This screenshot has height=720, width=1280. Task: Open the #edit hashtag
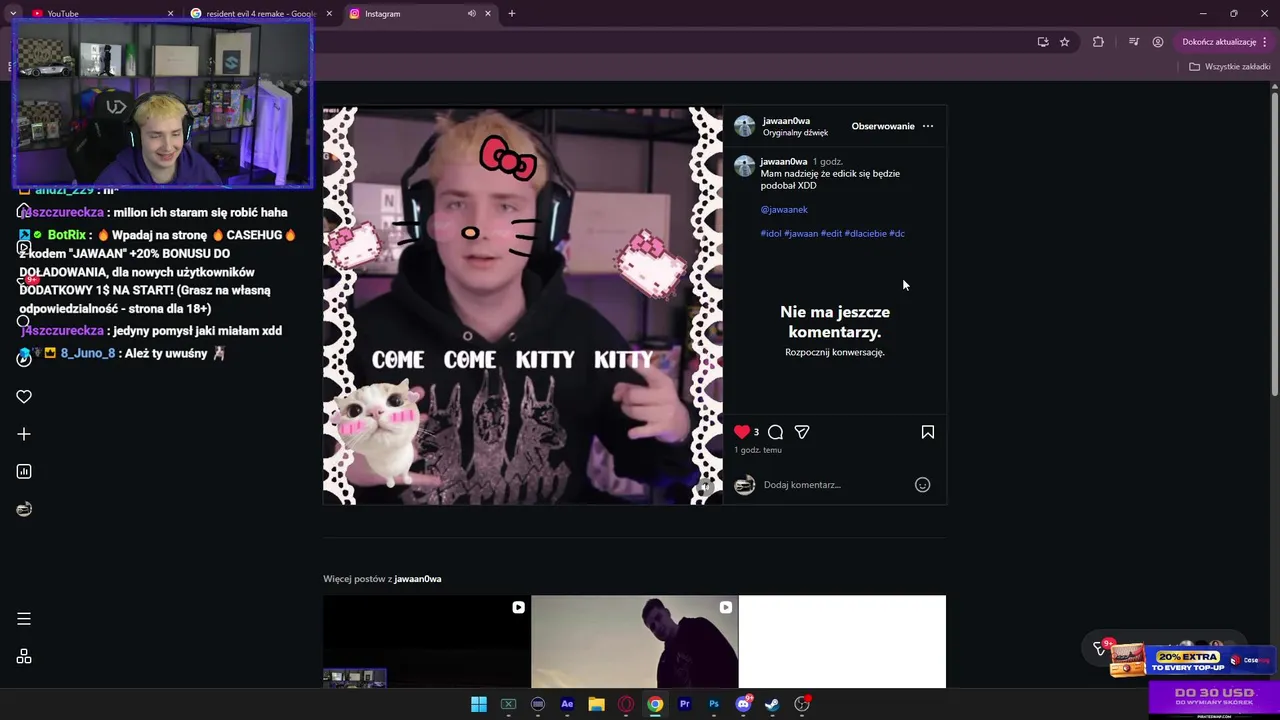(x=831, y=233)
